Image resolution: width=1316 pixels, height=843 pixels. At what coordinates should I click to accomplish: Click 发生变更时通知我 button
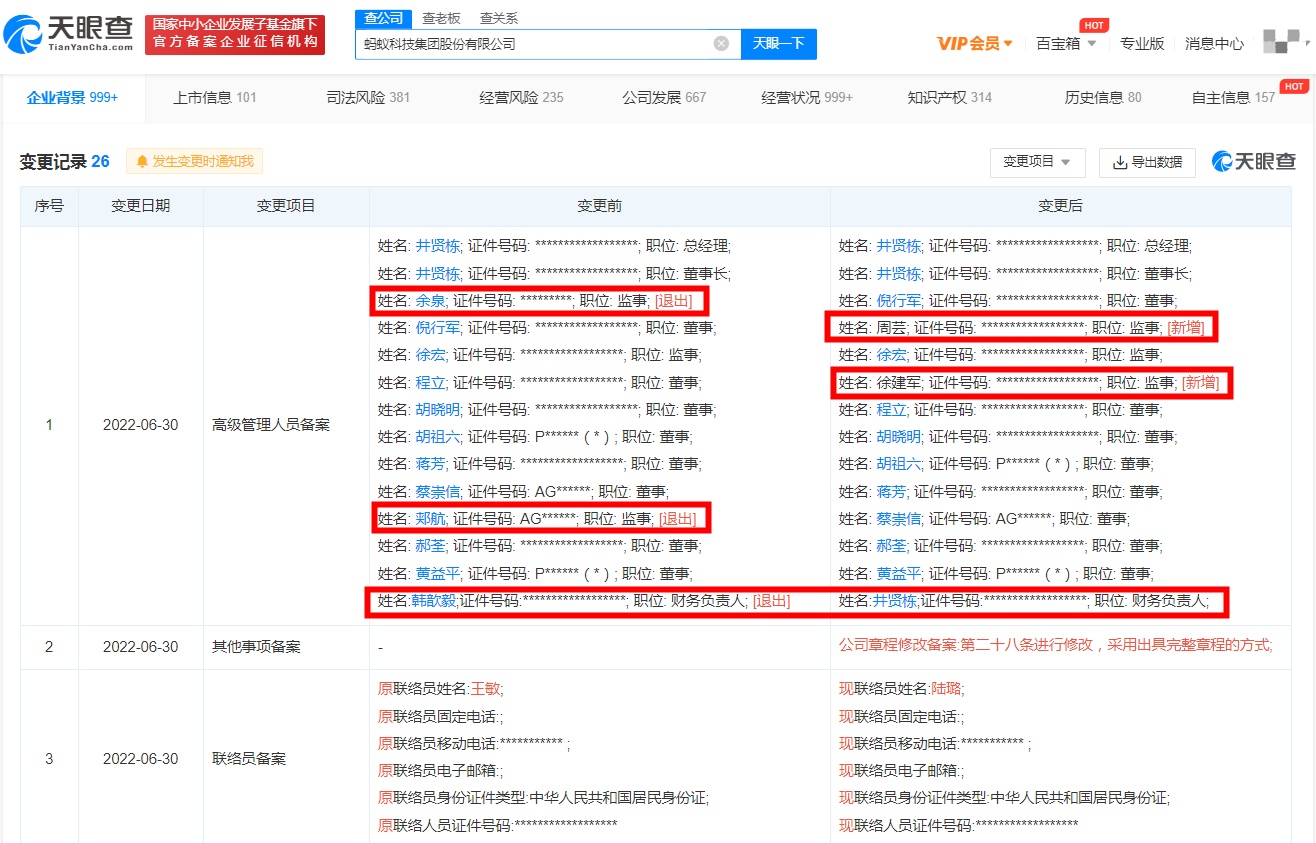point(195,161)
